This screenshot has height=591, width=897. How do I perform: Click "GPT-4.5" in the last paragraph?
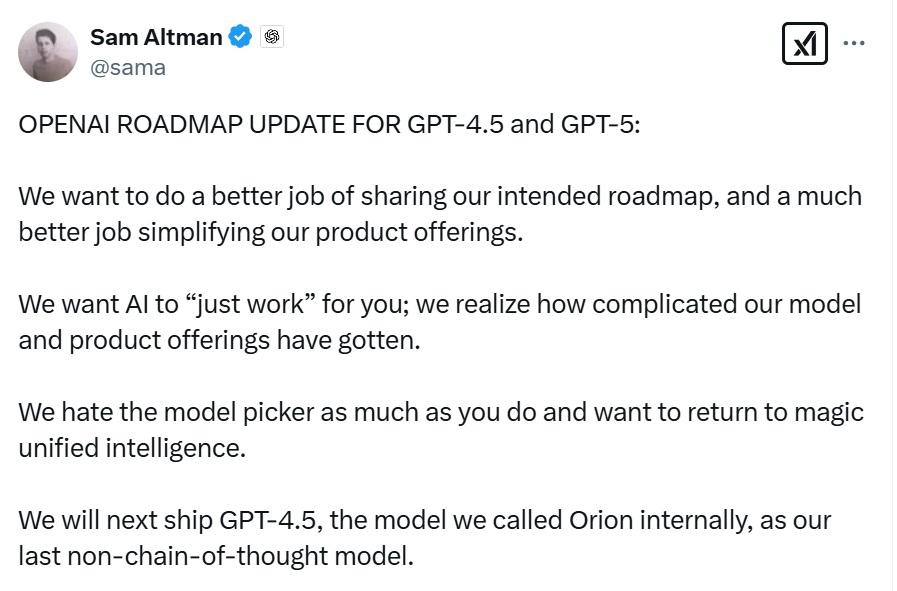coord(272,520)
